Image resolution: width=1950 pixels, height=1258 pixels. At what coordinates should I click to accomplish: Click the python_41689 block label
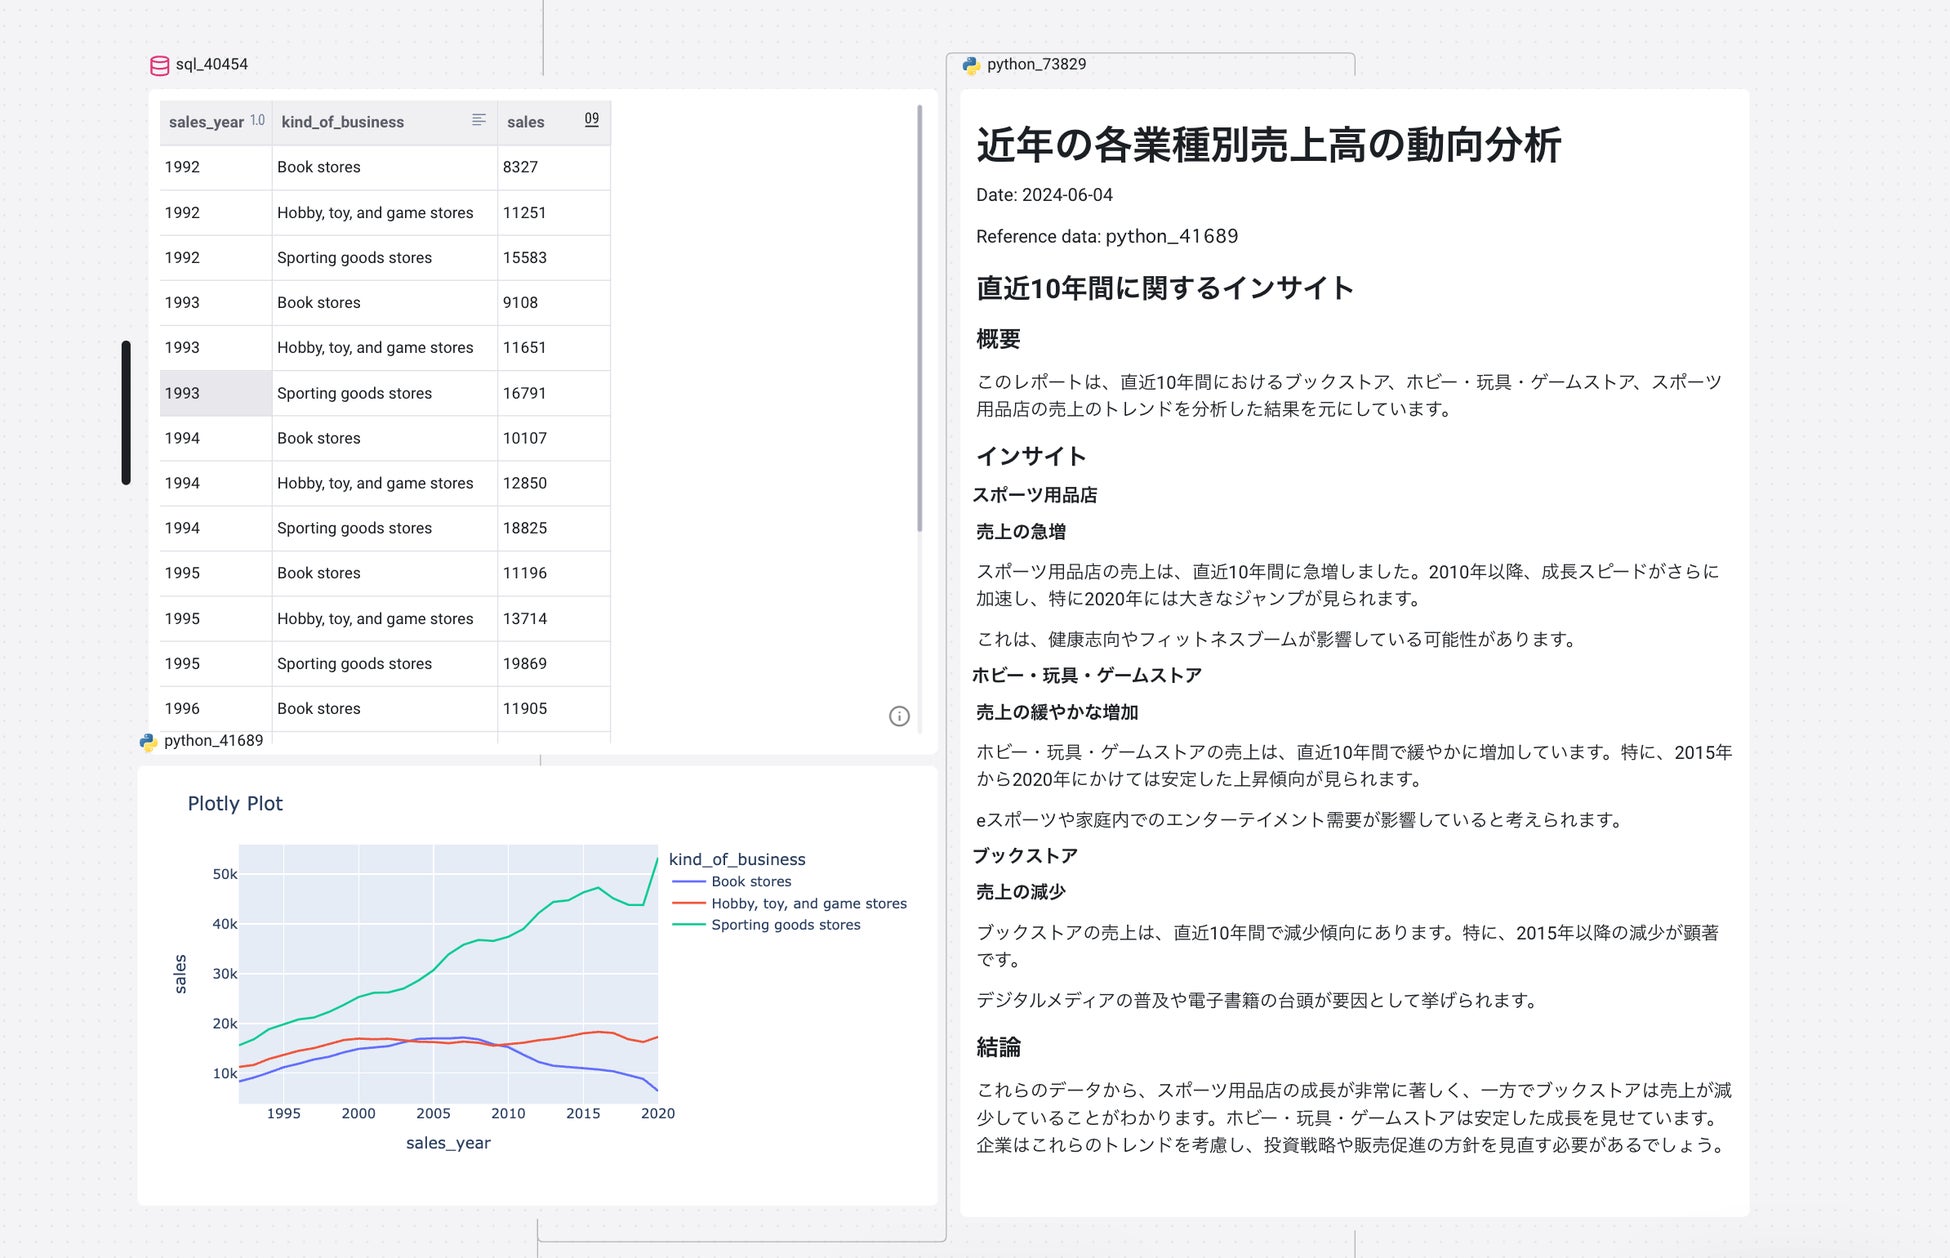213,741
